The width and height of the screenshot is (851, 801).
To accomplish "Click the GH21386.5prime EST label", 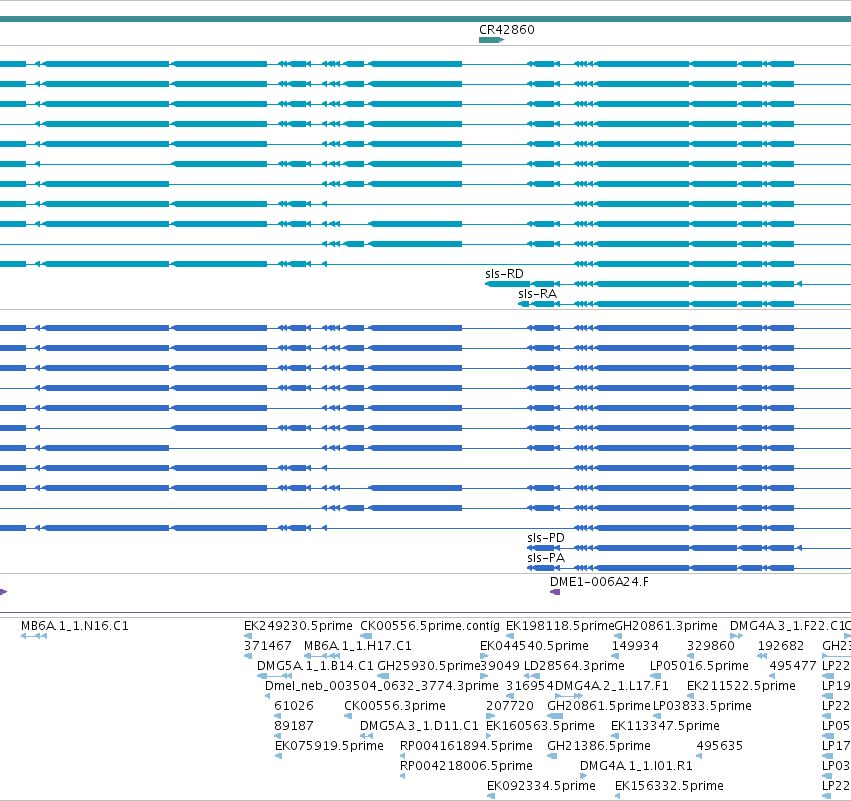I will click(599, 746).
